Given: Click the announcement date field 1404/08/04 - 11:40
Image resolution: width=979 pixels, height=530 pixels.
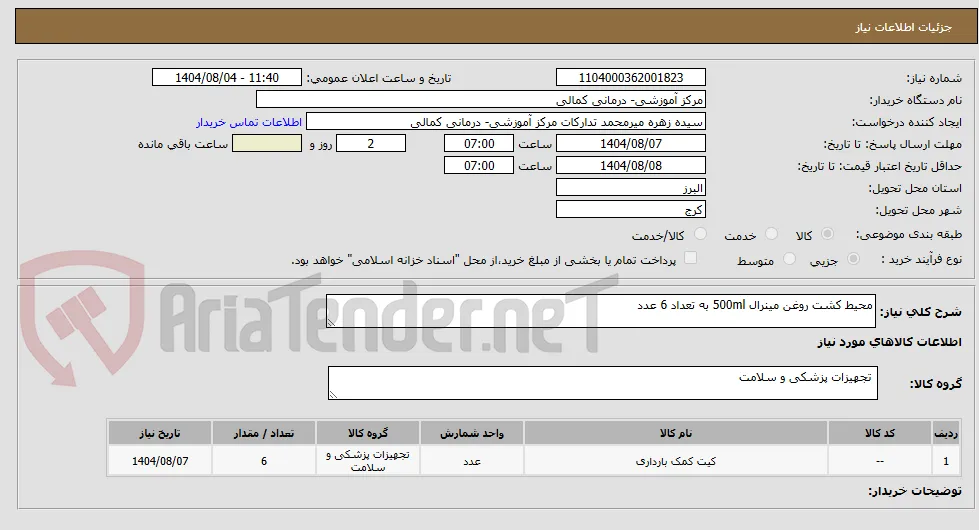Looking at the screenshot, I should [227, 77].
